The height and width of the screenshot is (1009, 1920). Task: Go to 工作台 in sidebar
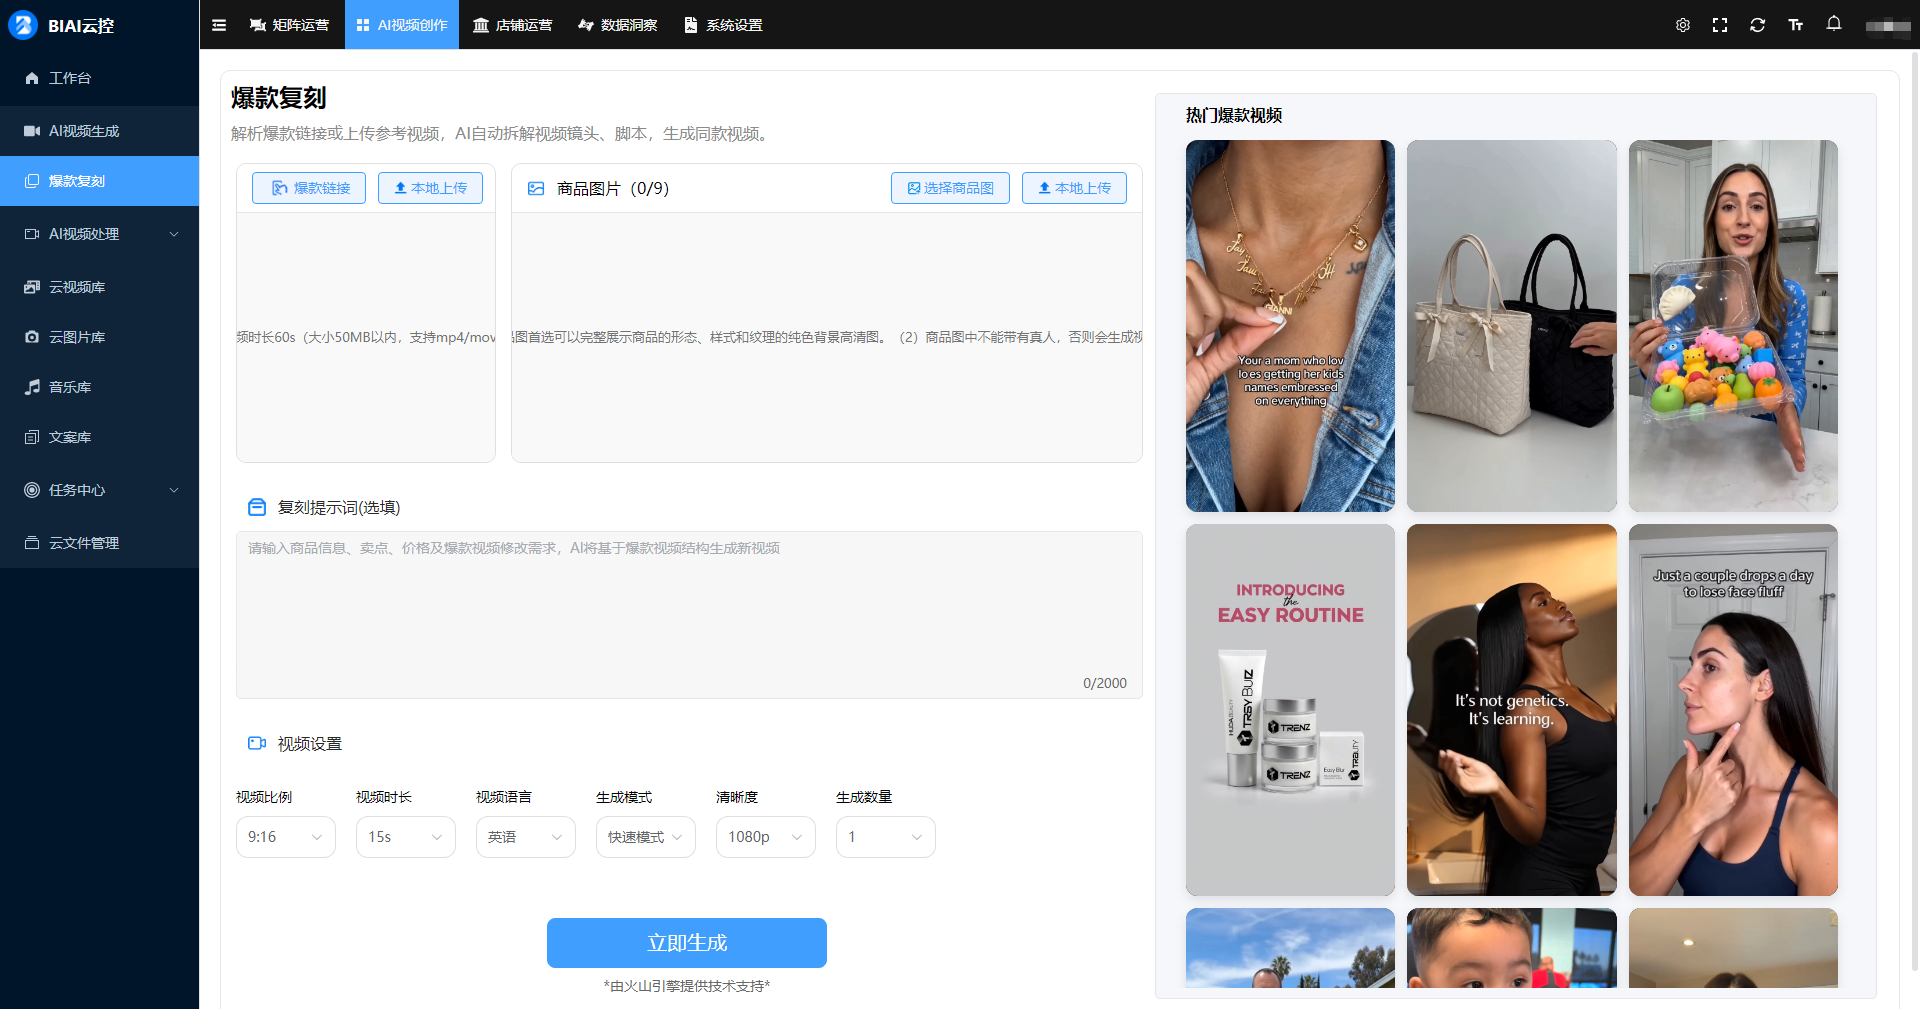(99, 78)
